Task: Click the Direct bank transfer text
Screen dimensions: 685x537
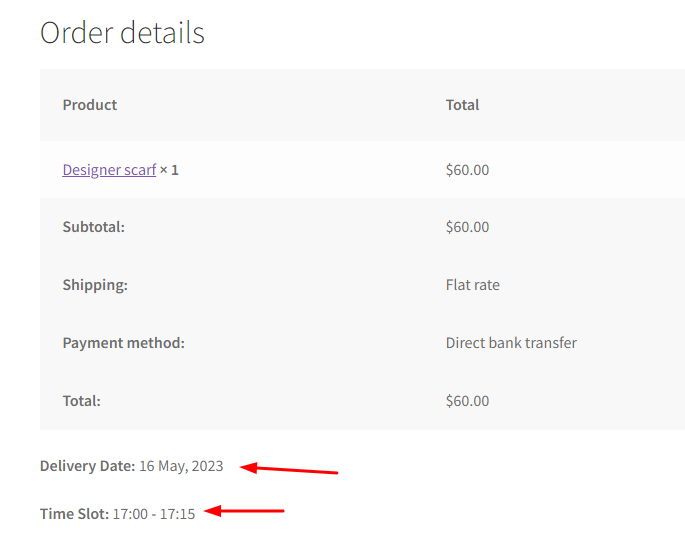Action: click(511, 343)
